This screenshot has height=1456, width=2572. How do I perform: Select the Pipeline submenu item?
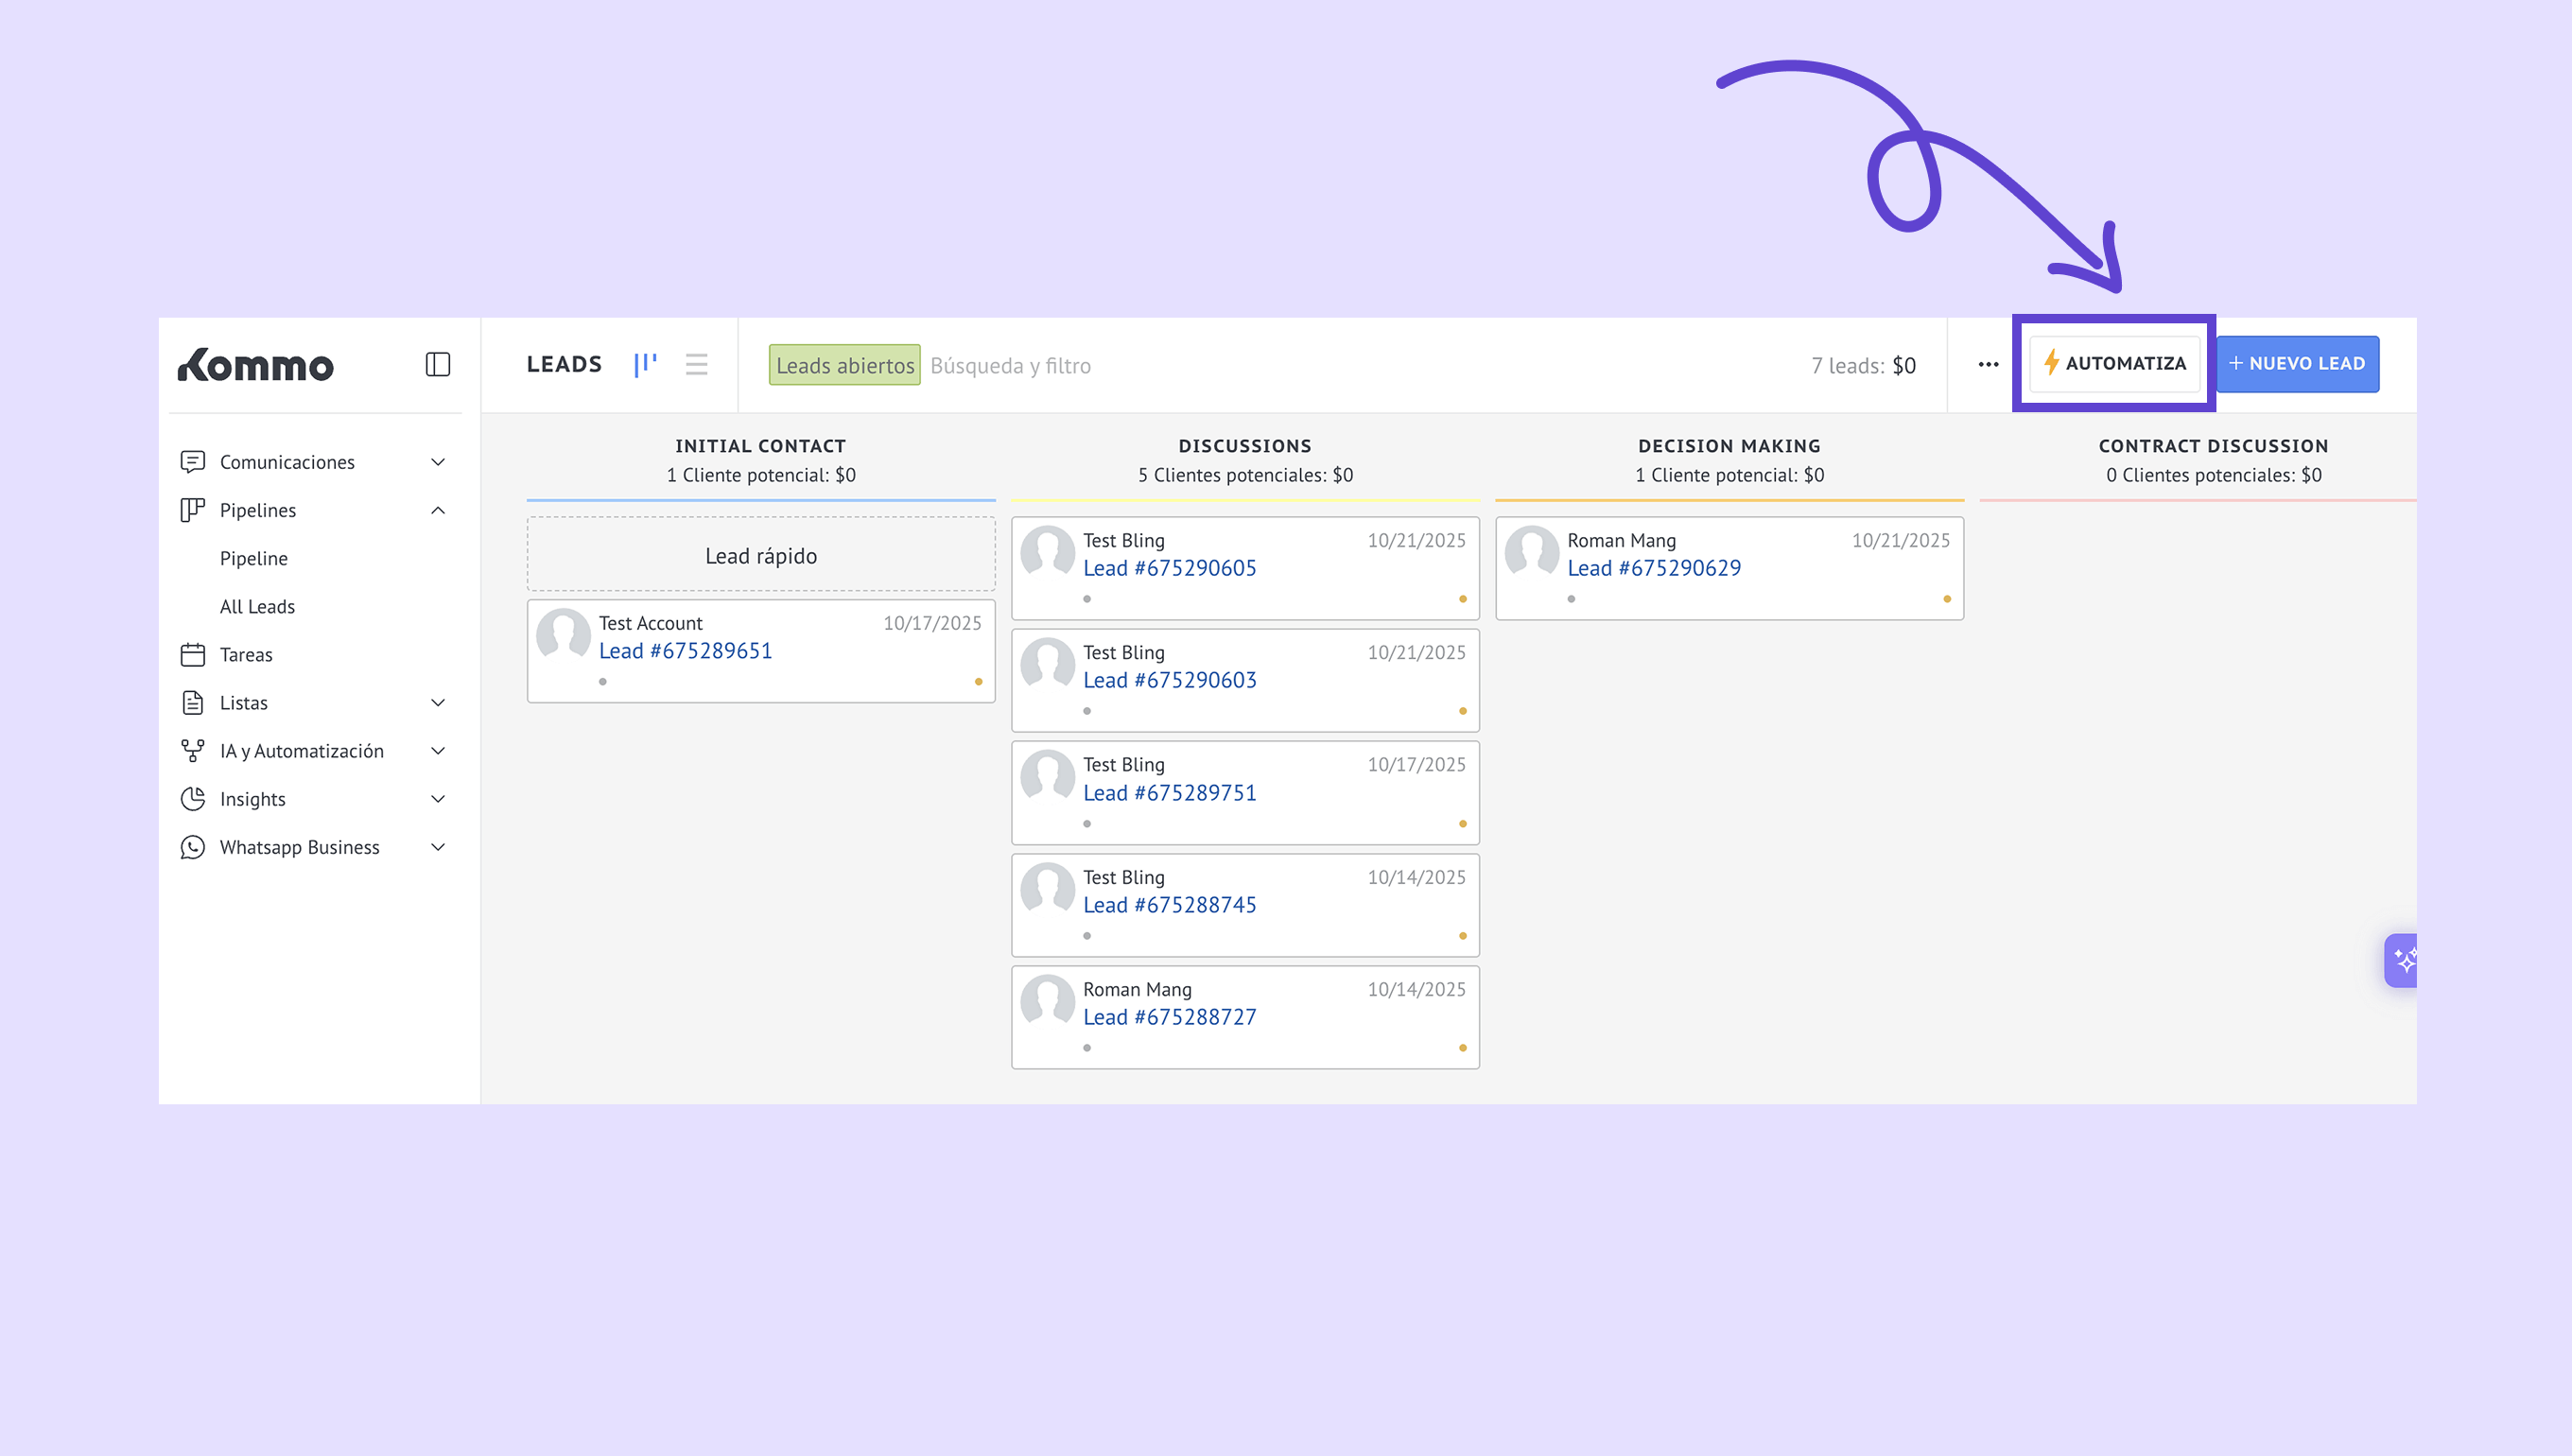pos(253,559)
